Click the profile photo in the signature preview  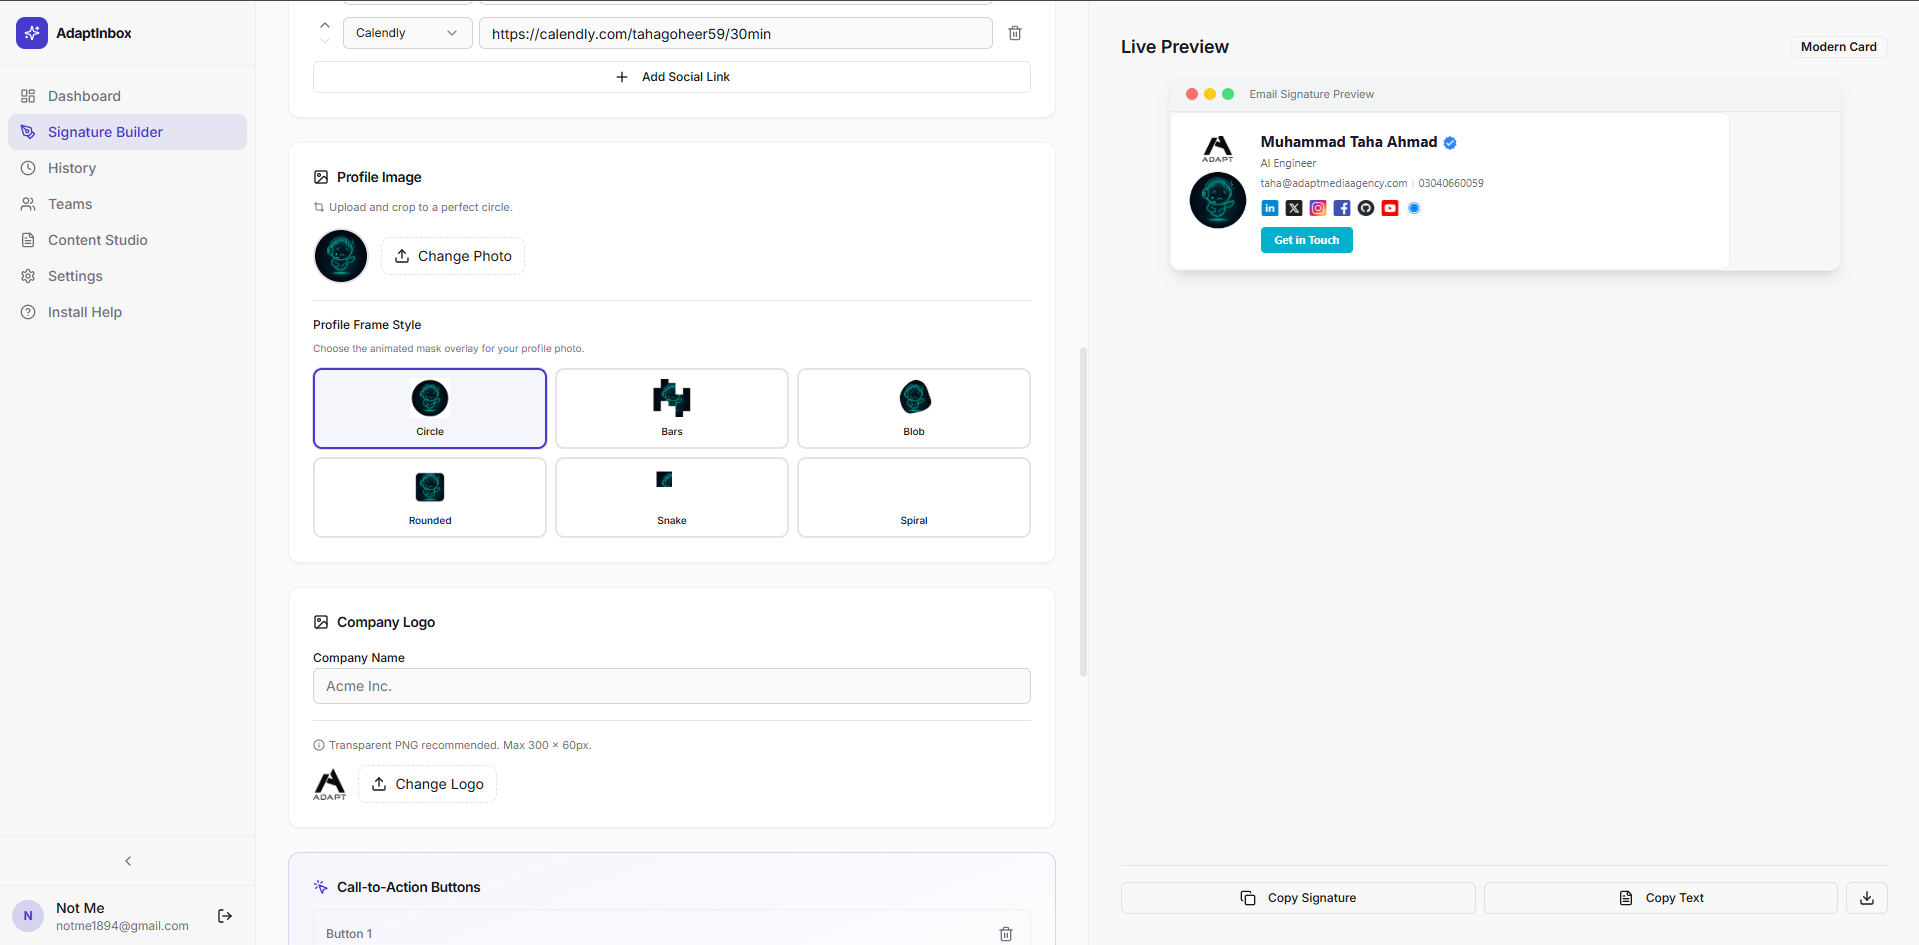1217,200
